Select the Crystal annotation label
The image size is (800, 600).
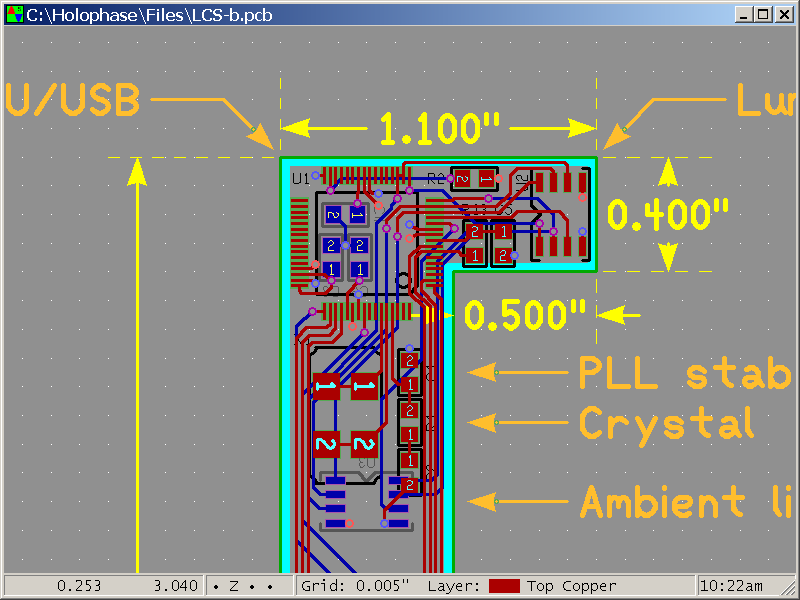[667, 424]
